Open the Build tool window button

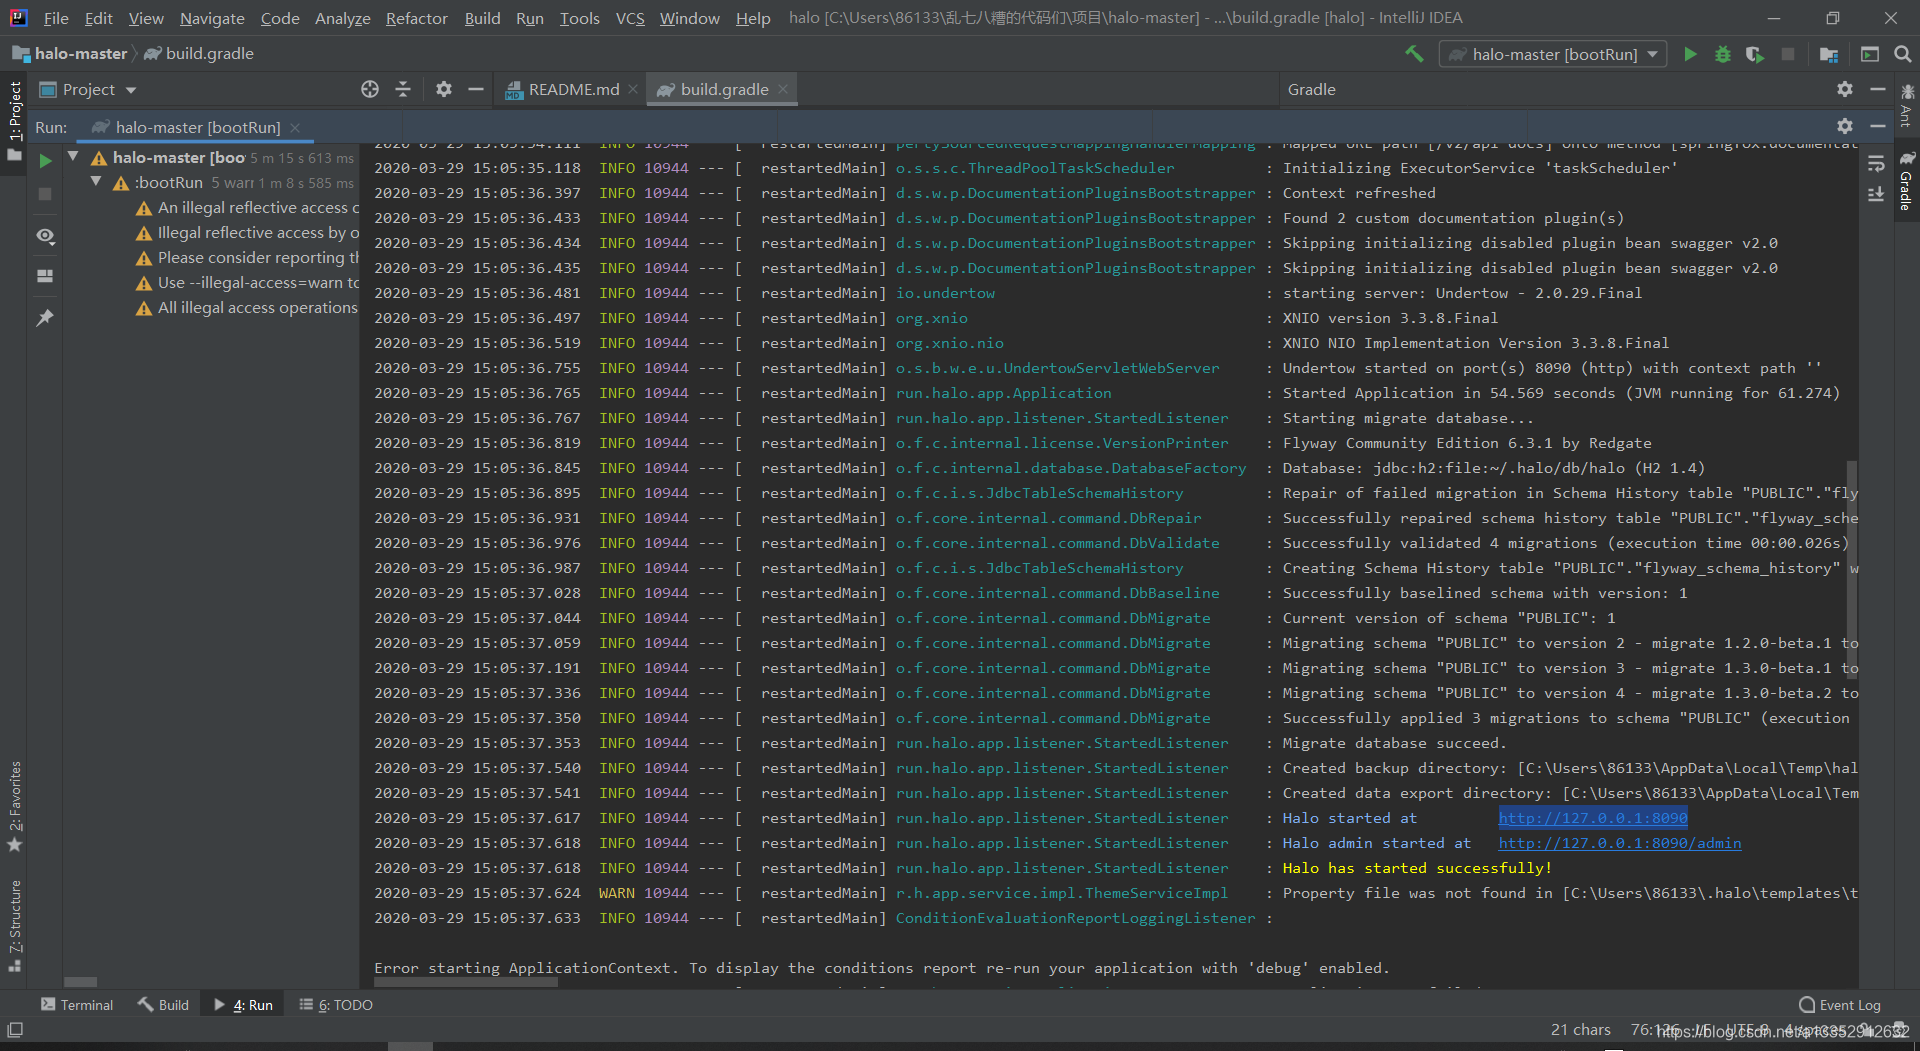point(163,1005)
